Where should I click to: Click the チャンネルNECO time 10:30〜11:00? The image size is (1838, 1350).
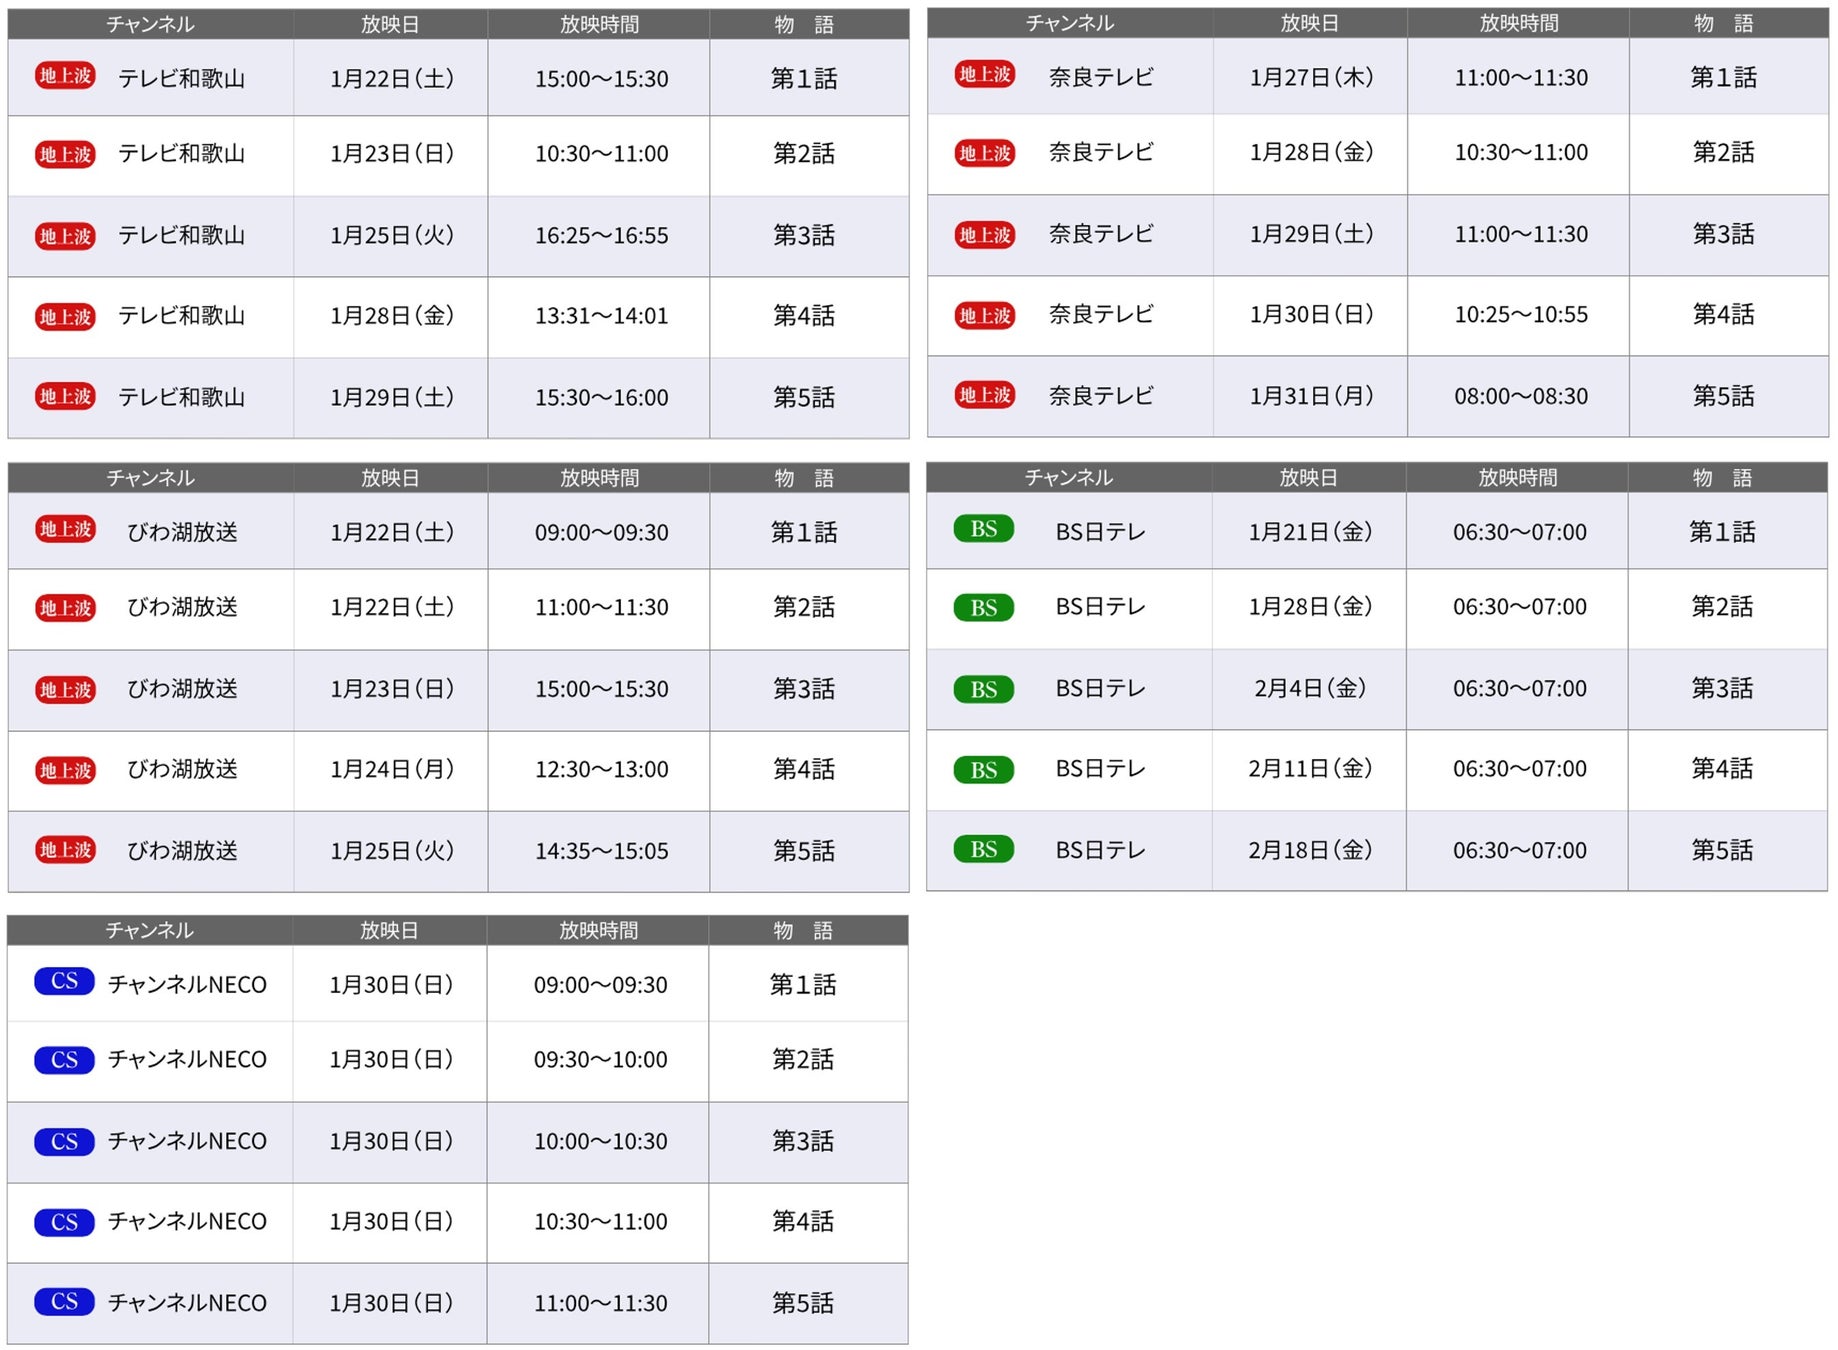(x=600, y=1222)
